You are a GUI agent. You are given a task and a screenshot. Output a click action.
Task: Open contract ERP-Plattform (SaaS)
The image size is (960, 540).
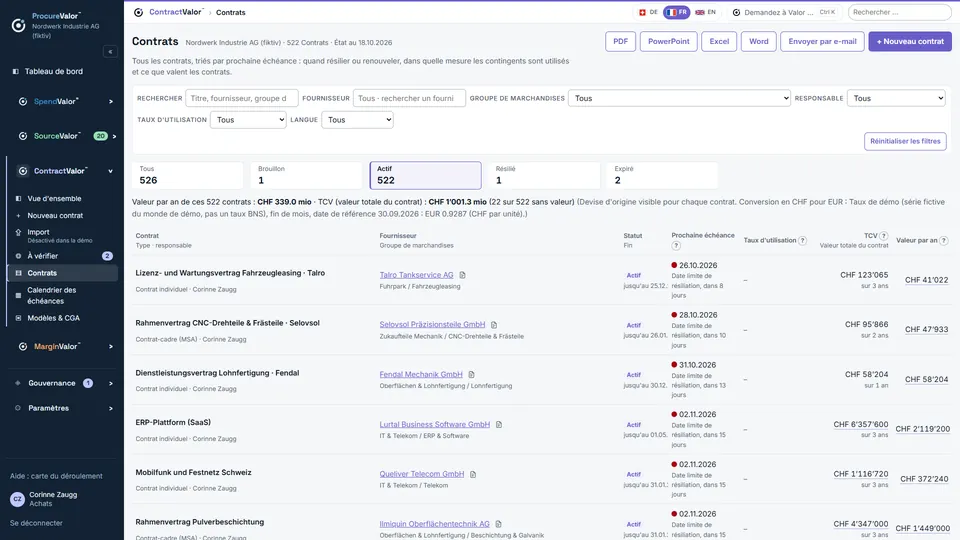(x=173, y=422)
